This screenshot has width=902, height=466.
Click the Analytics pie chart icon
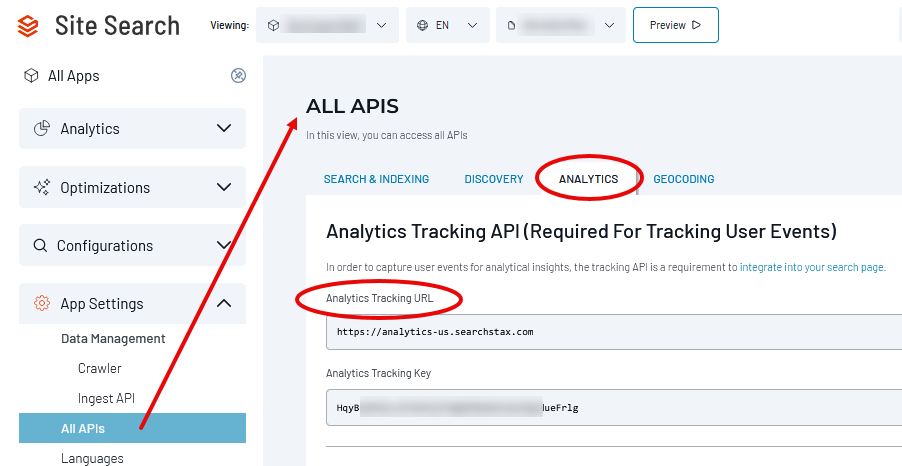point(41,128)
